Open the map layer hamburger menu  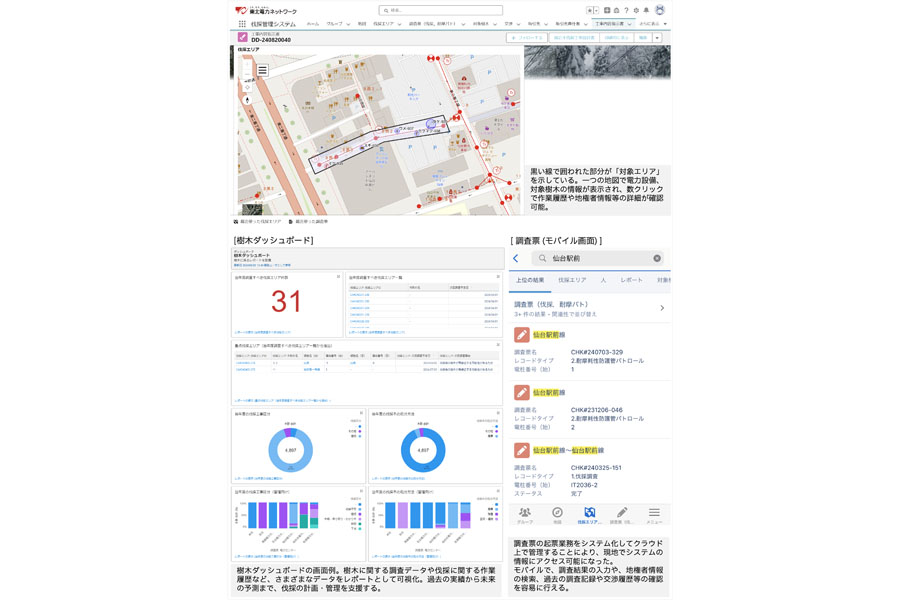[x=262, y=70]
